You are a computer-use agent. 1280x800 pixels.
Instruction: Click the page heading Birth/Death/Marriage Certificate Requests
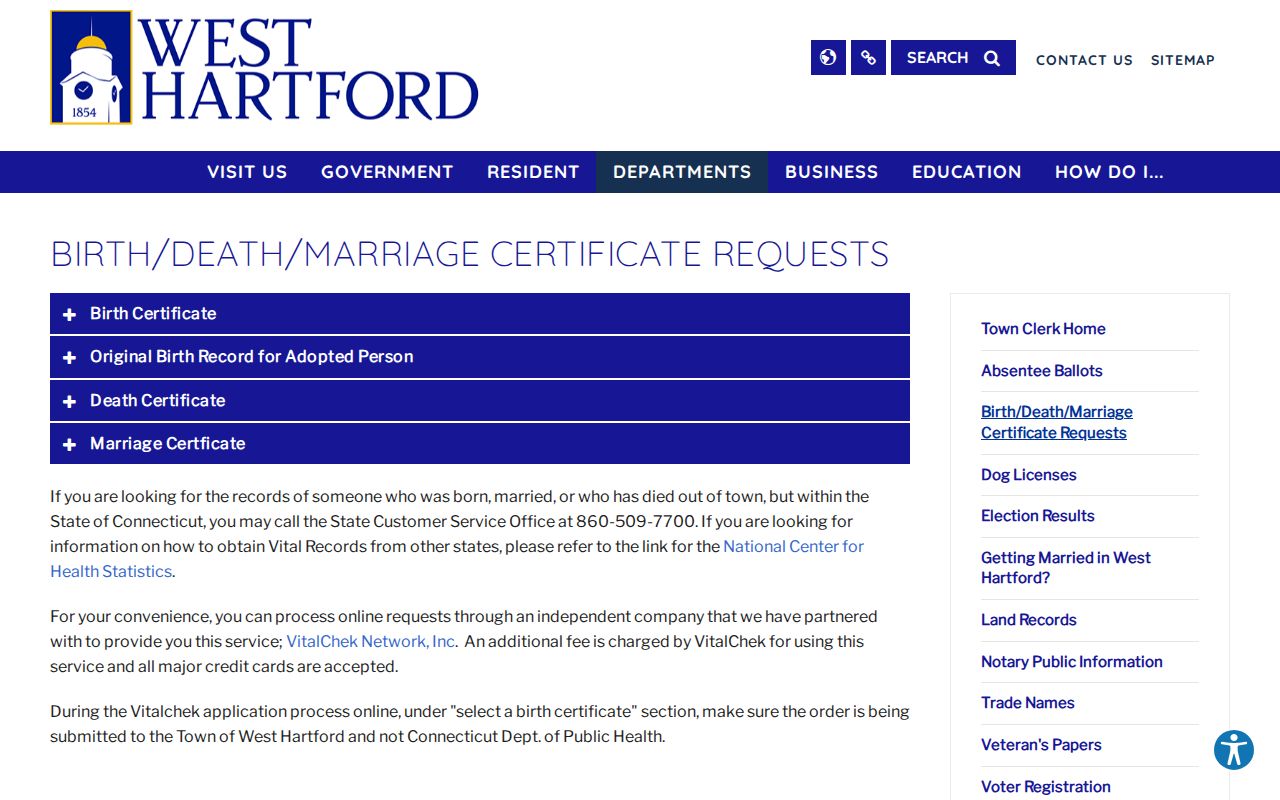point(469,254)
